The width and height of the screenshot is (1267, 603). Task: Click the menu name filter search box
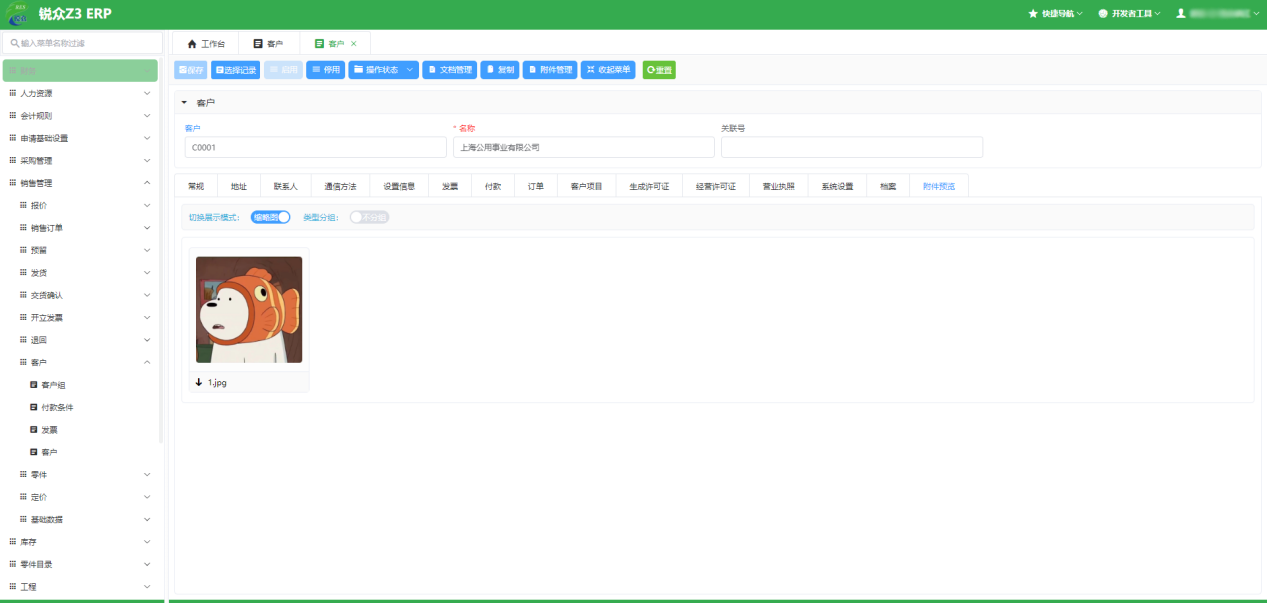click(x=83, y=43)
